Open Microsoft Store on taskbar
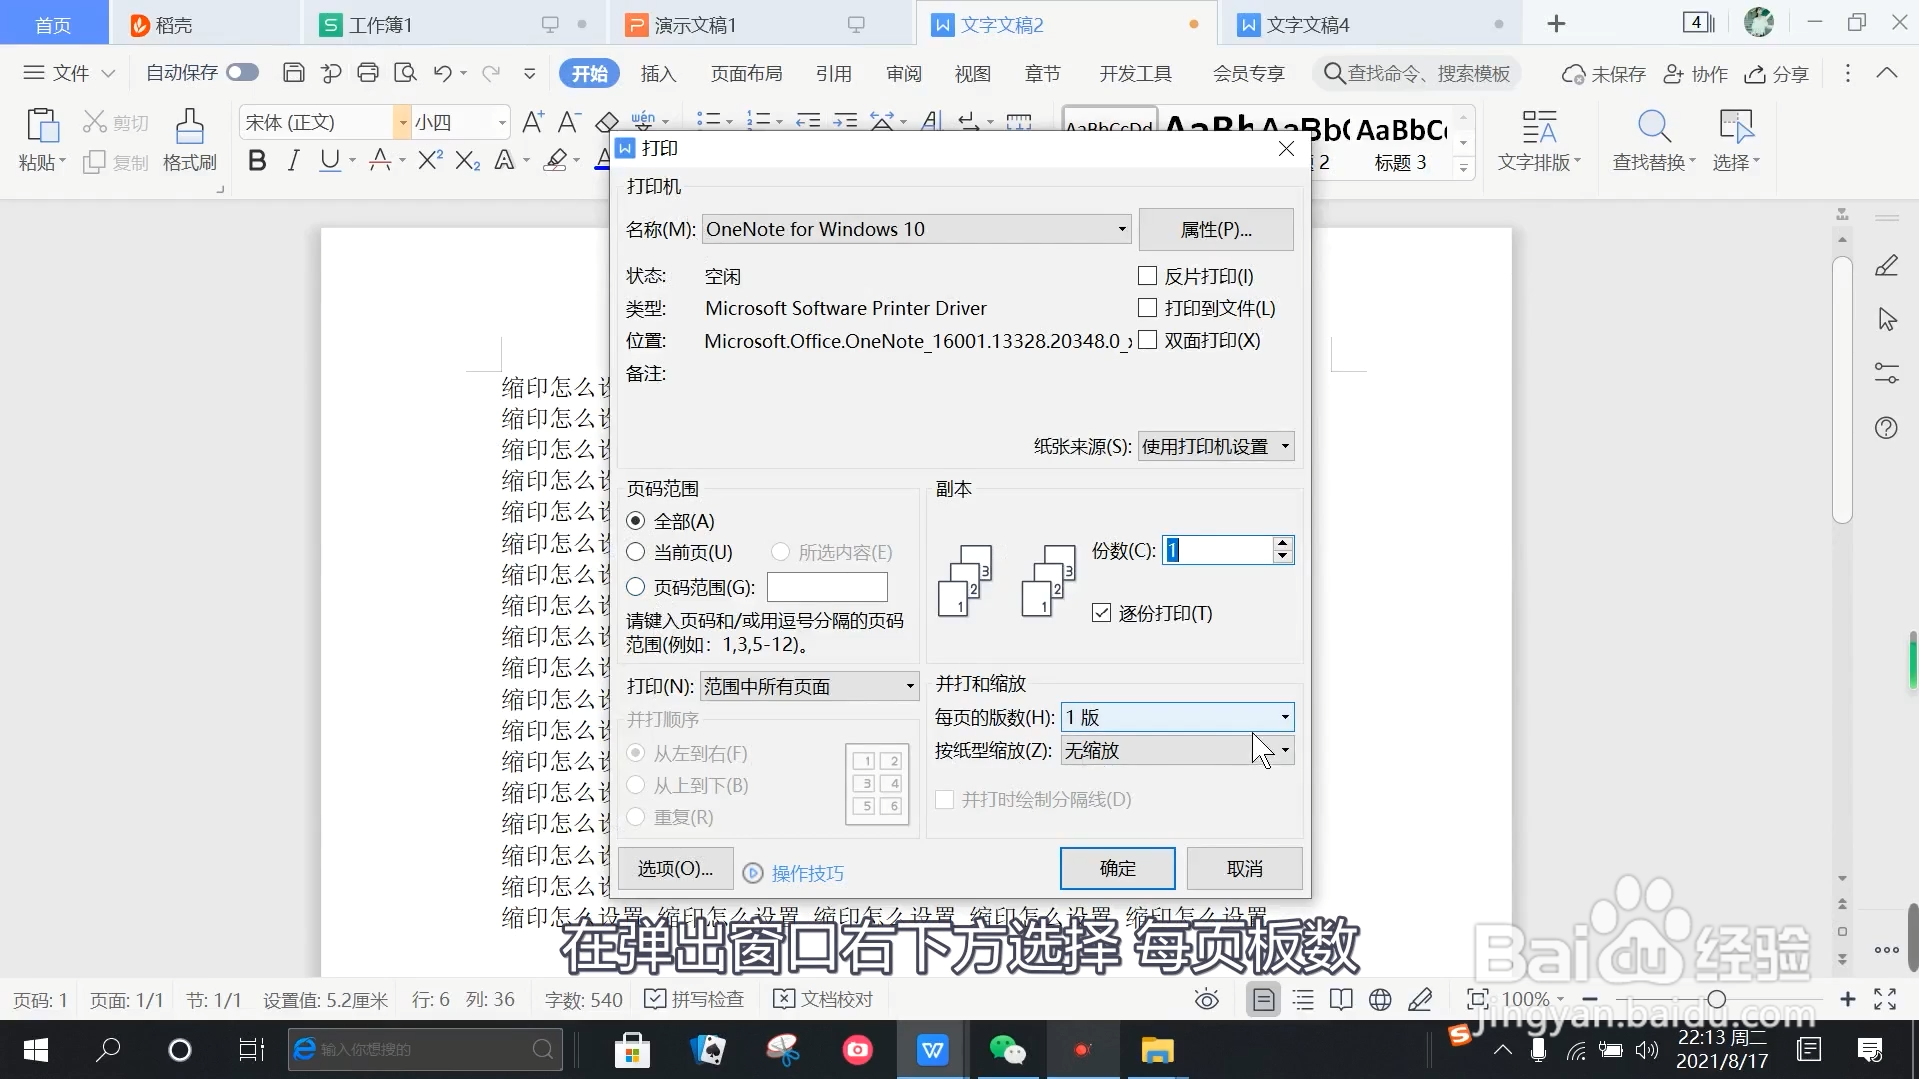 632,1050
